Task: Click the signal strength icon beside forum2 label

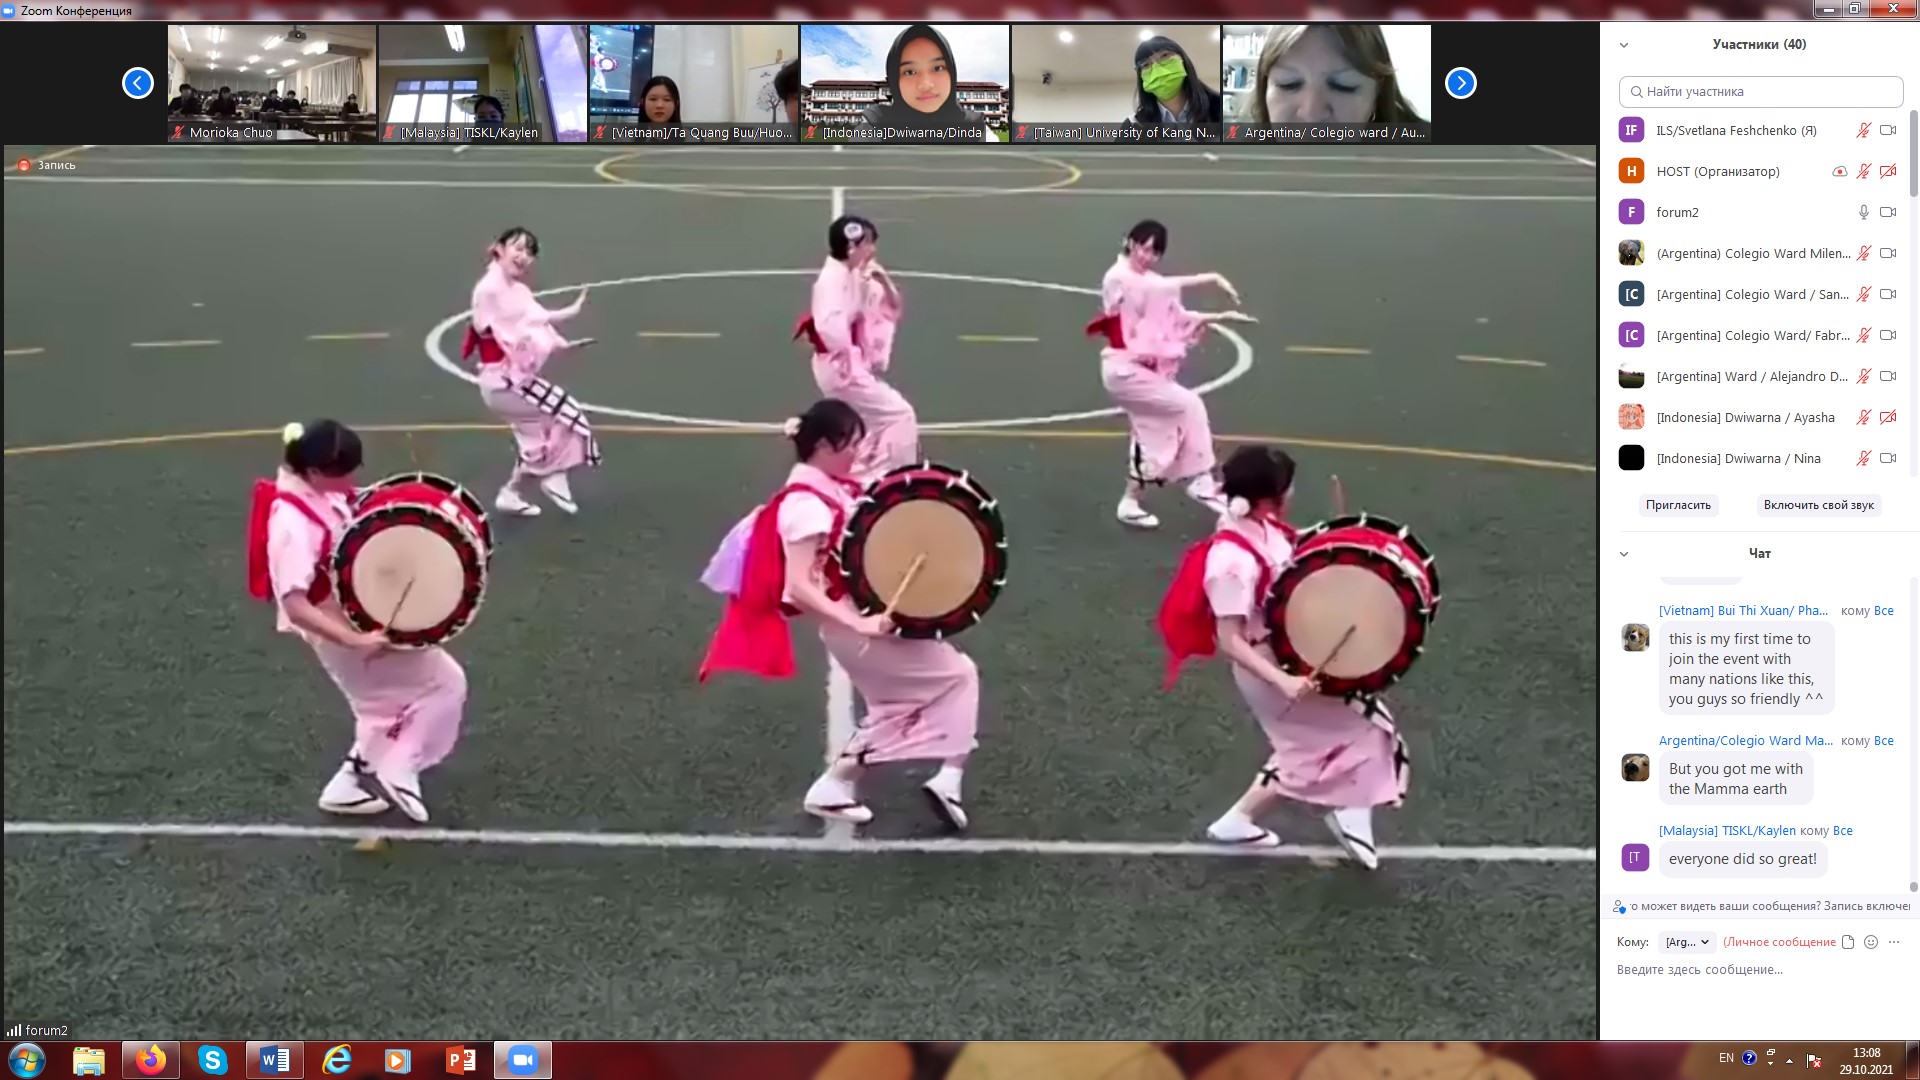Action: (14, 1030)
